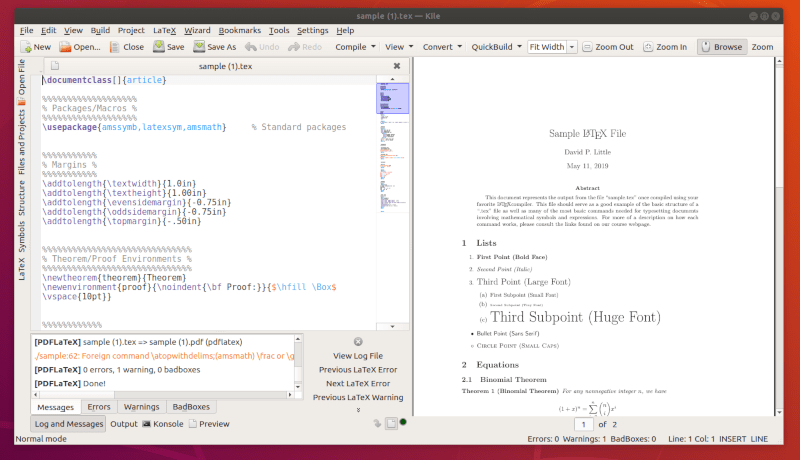Open Files and Projects sidebar panel
Viewport: 800px width, 460px height.
pos(21,142)
